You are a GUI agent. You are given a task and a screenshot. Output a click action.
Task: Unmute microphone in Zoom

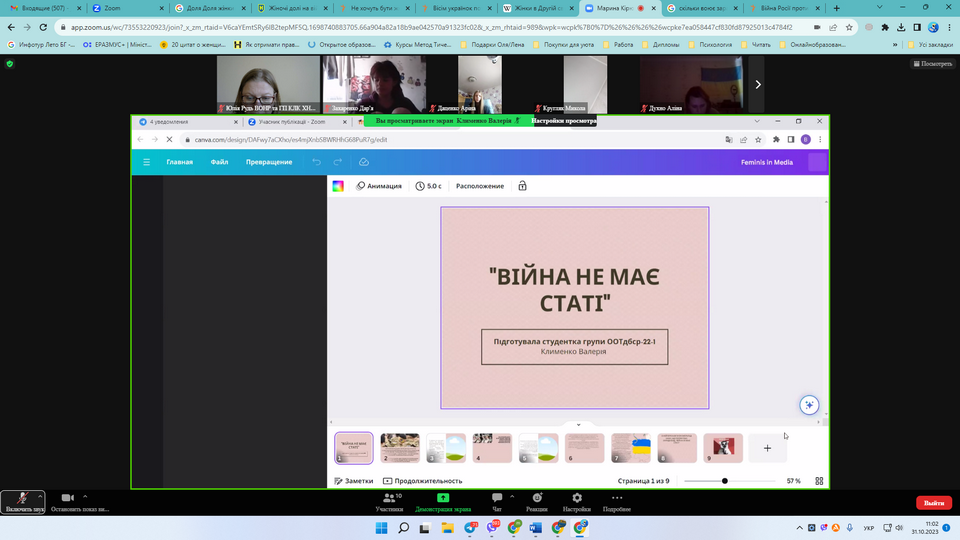21,499
